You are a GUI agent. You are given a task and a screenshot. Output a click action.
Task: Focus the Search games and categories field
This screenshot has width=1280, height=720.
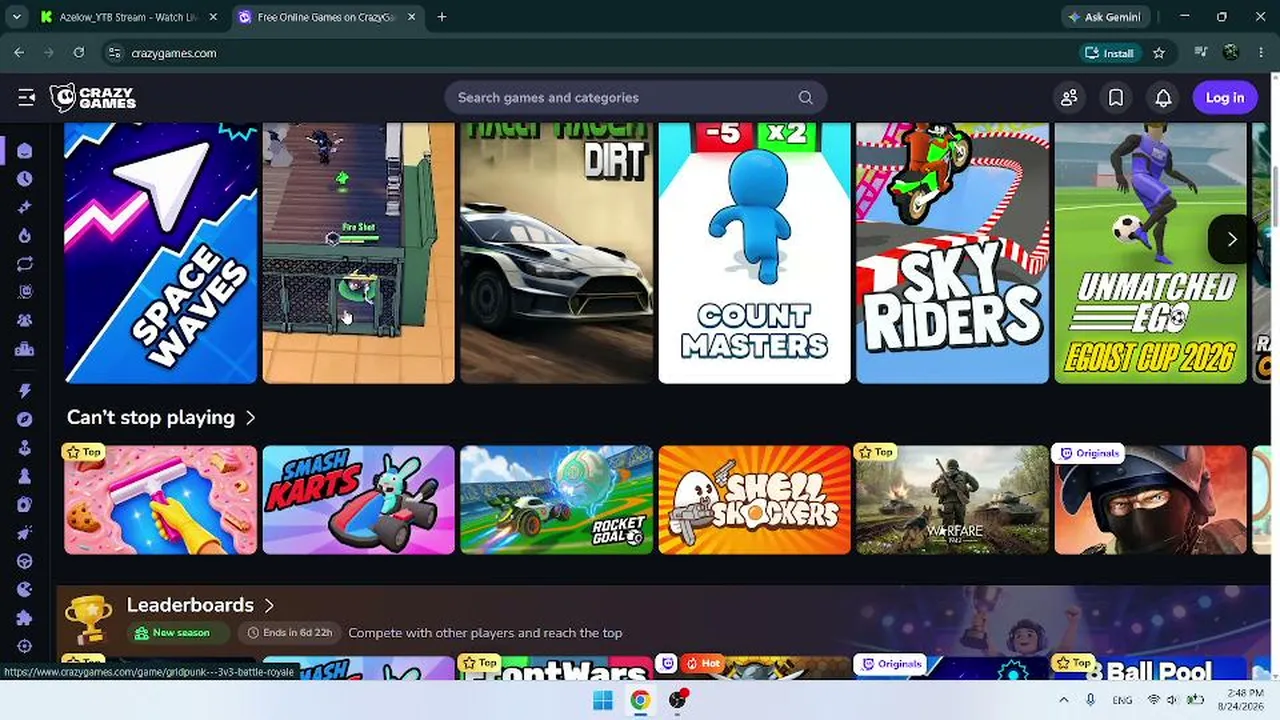636,97
